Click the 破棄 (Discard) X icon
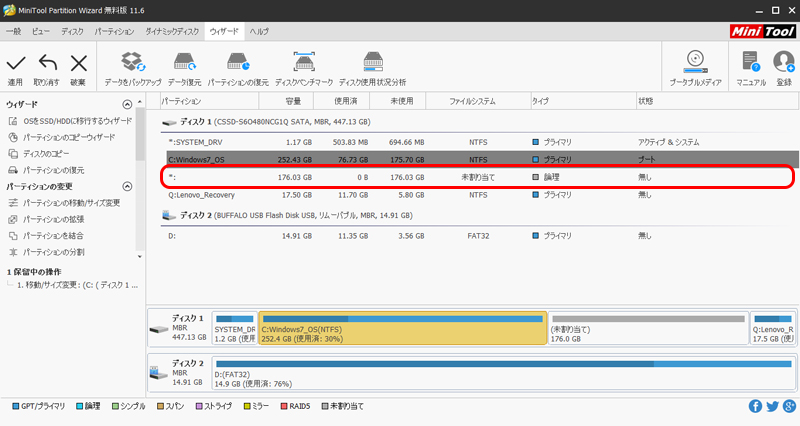 click(79, 64)
